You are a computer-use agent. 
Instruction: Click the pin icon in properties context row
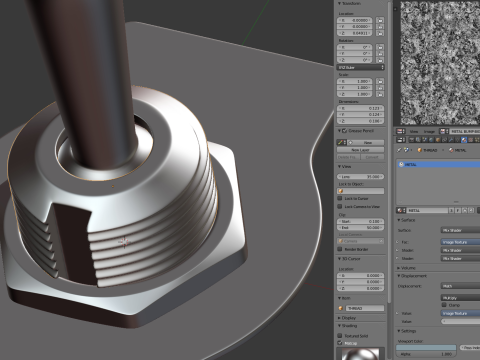(x=399, y=150)
